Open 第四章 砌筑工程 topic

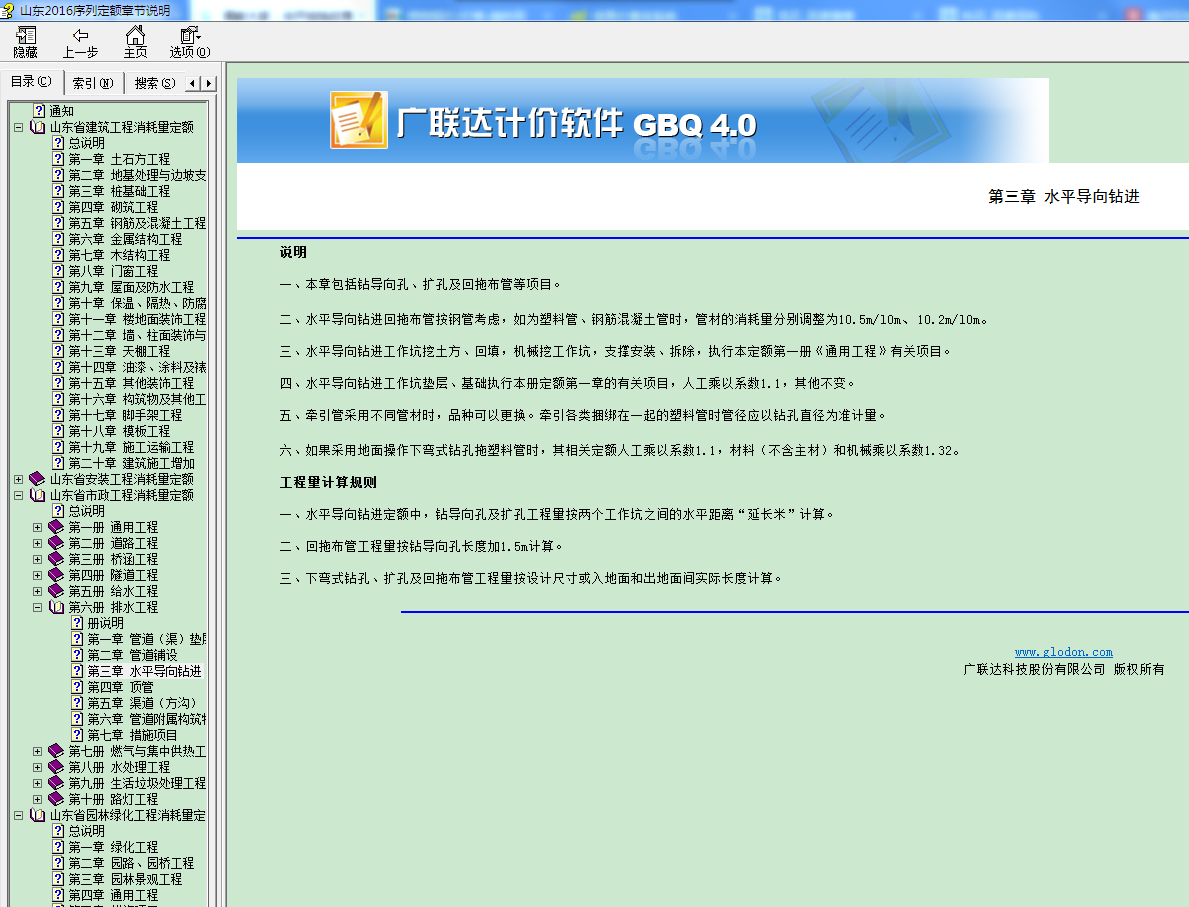113,207
